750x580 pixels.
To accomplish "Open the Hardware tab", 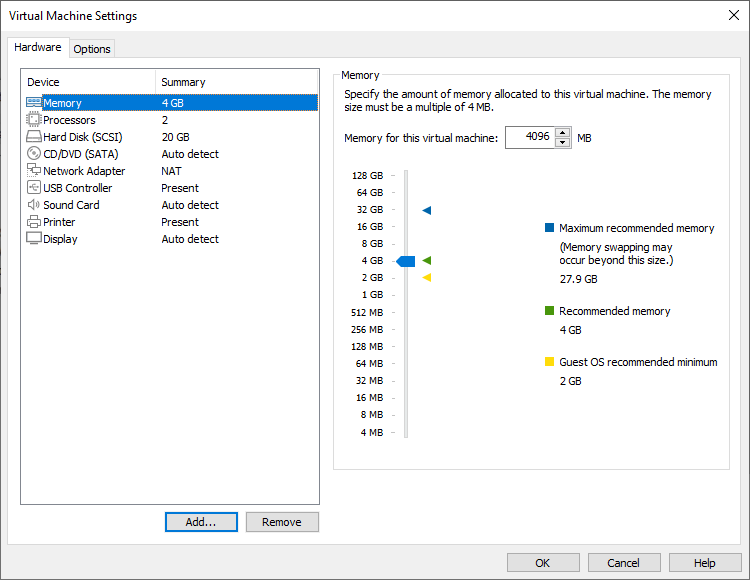I will [x=38, y=48].
